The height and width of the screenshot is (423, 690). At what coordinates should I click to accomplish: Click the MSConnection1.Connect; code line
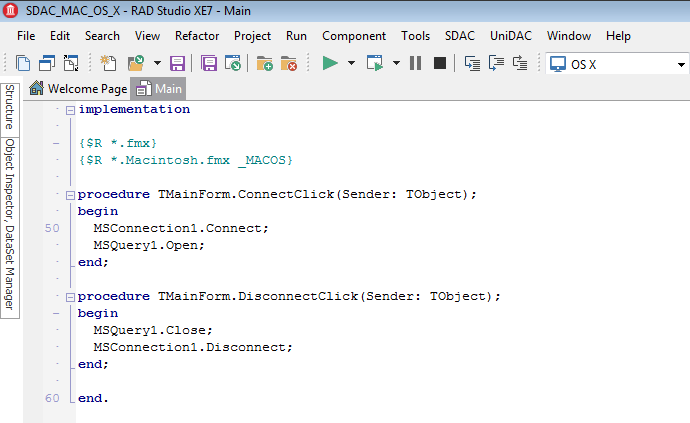(x=180, y=228)
